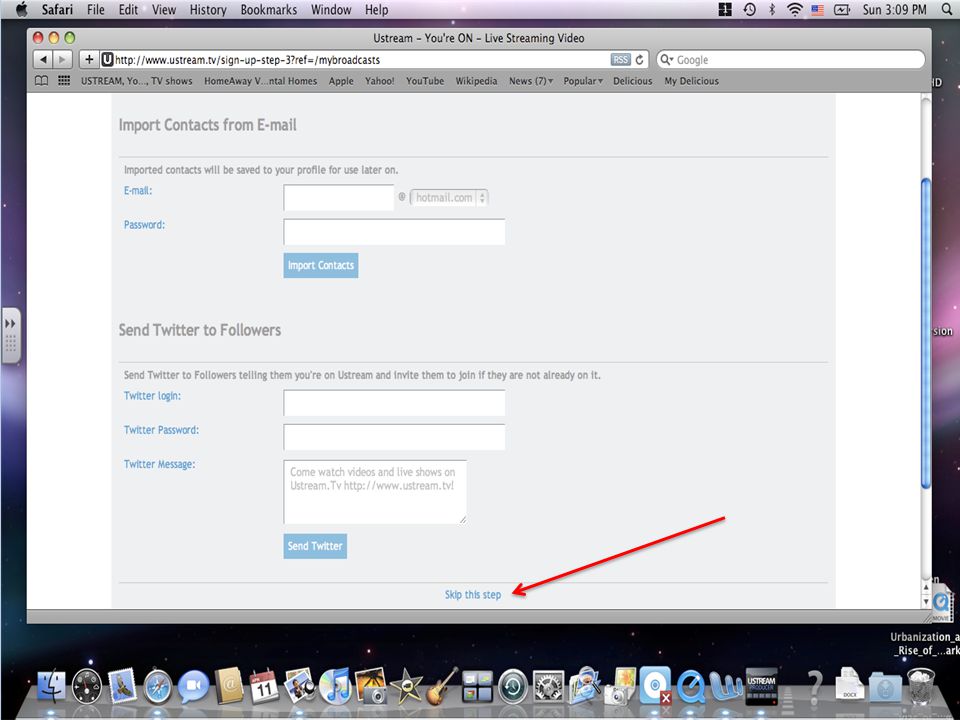Open the Wikipedia bookmark
Screen dimensions: 960x720
click(x=476, y=81)
